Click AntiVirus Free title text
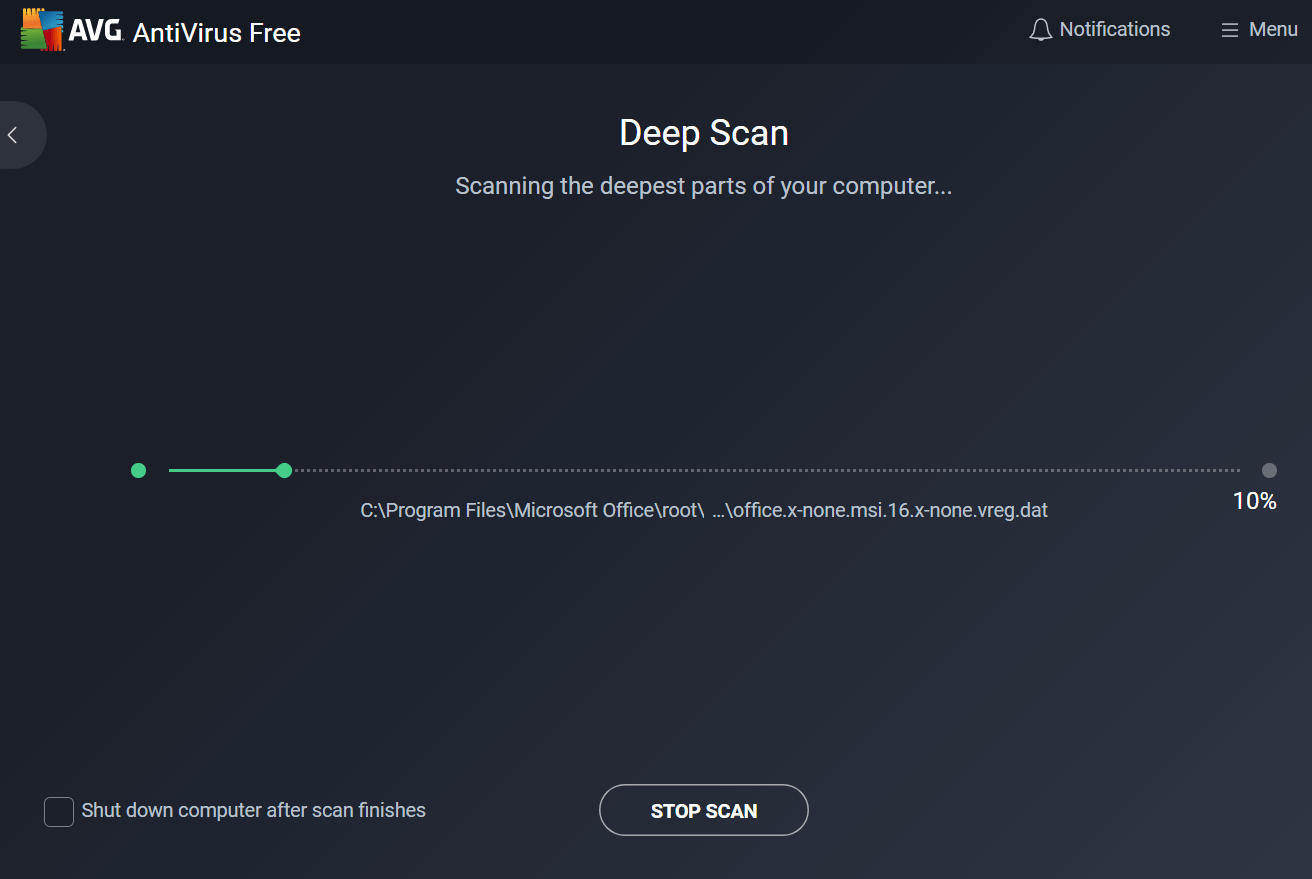Viewport: 1312px width, 879px height. coord(217,32)
